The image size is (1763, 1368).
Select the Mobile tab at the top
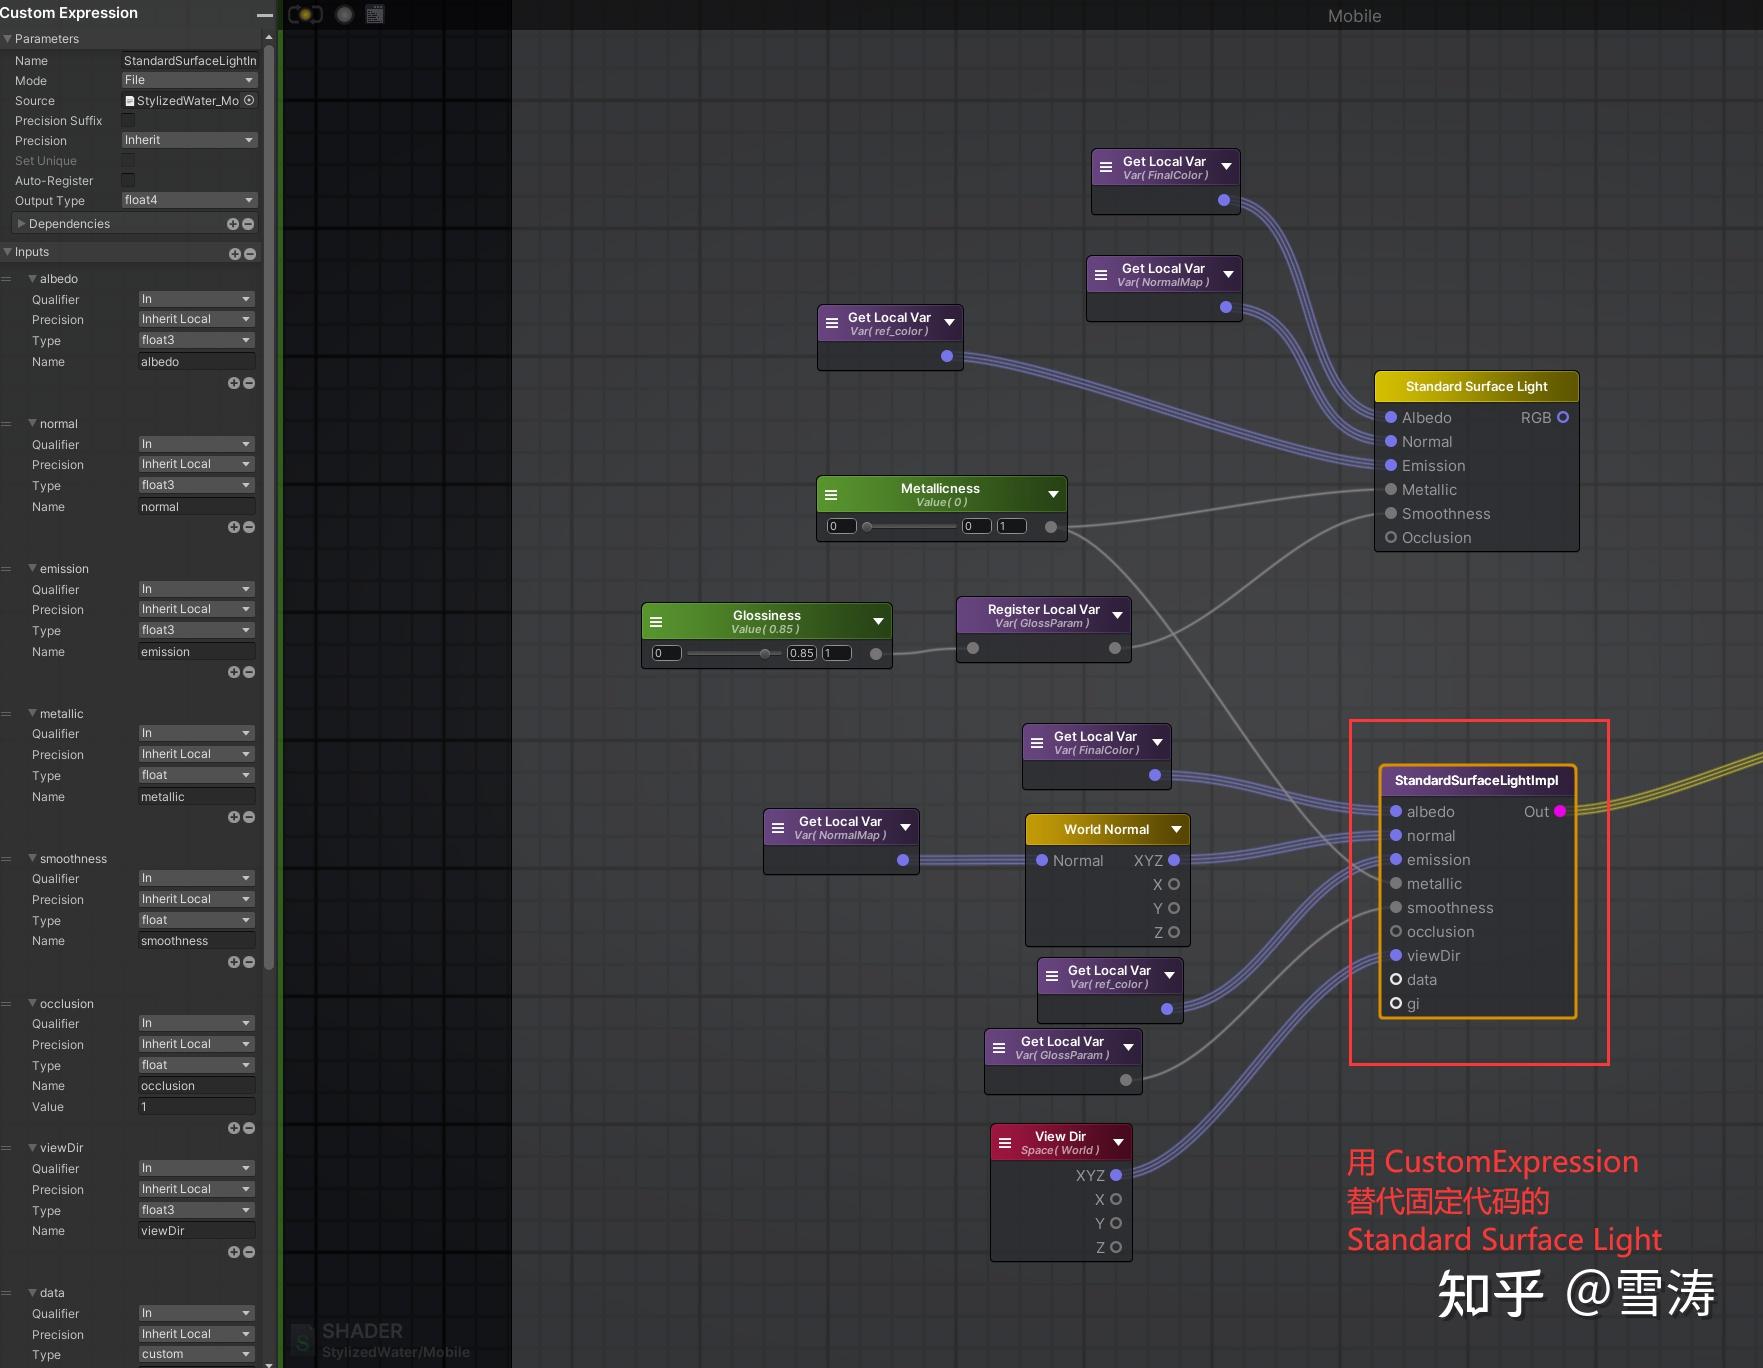pos(1355,16)
